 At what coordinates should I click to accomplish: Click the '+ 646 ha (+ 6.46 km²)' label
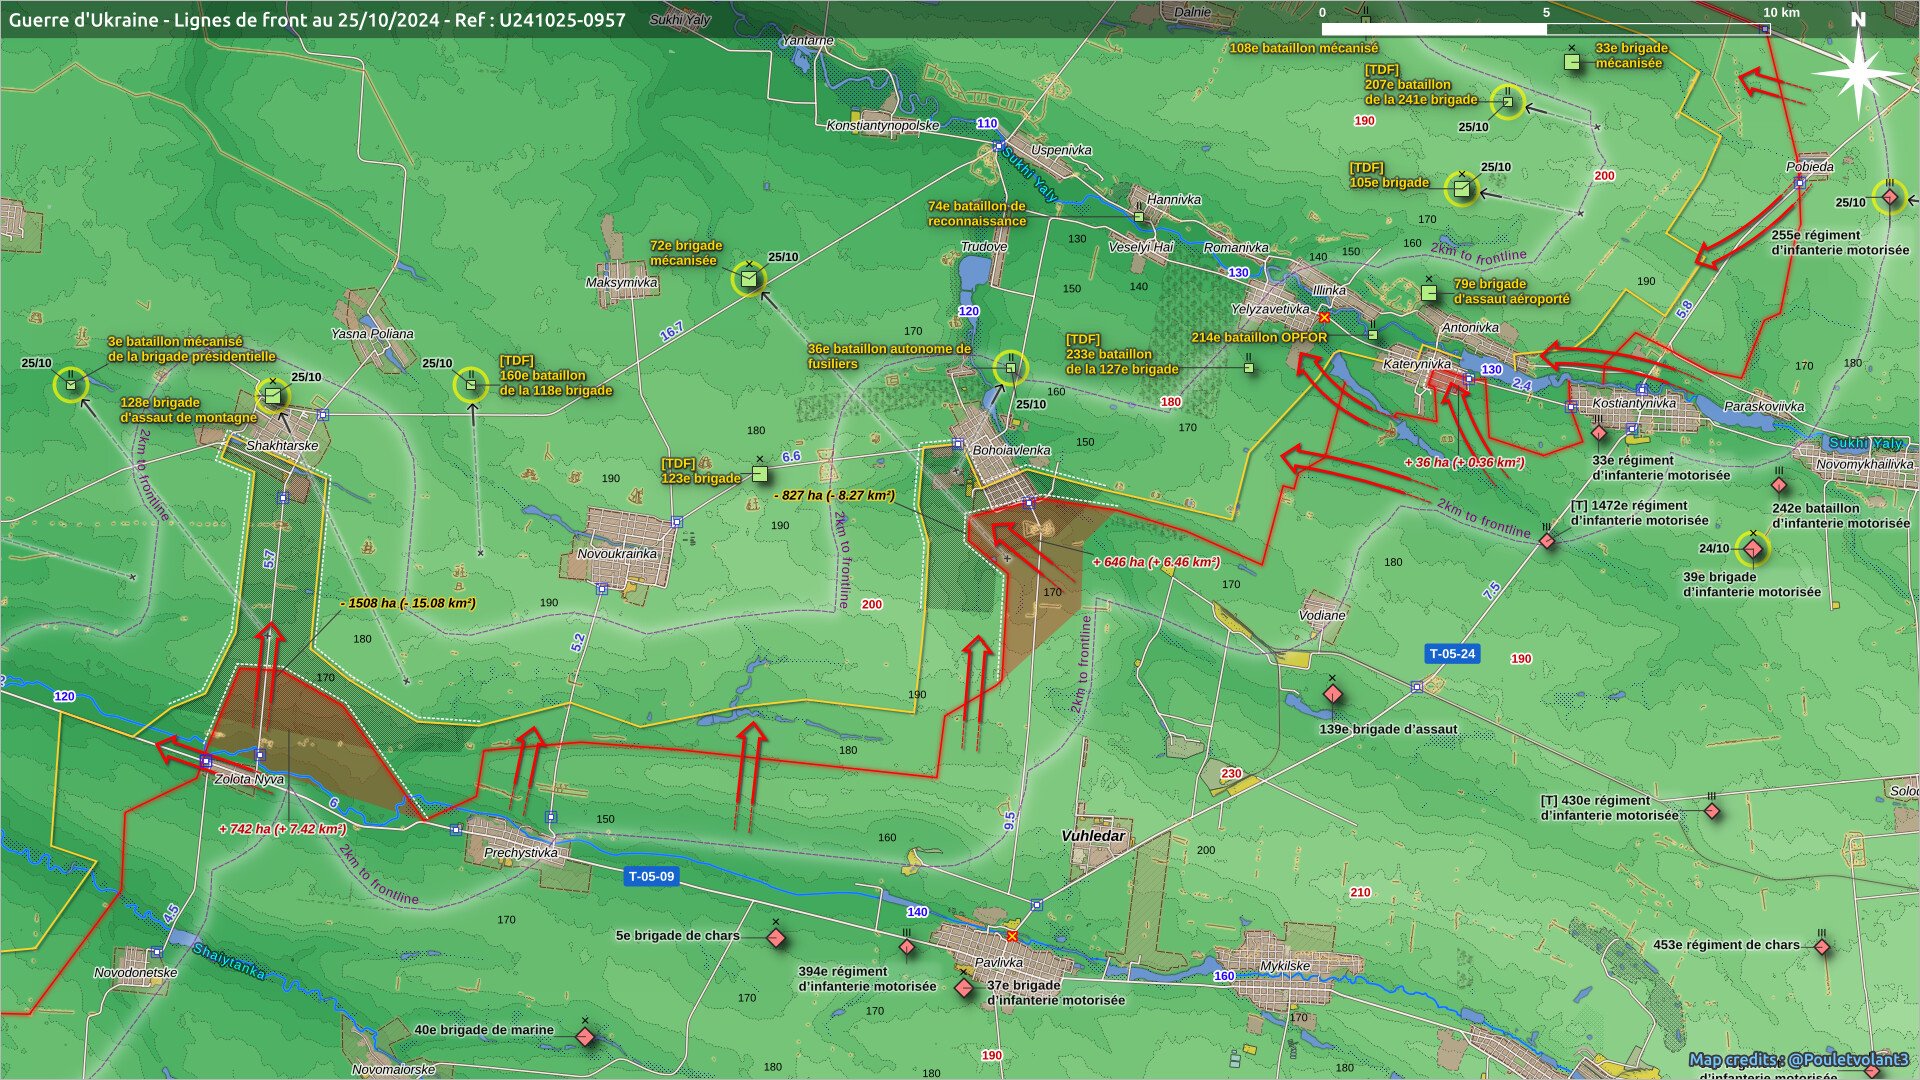1156,562
